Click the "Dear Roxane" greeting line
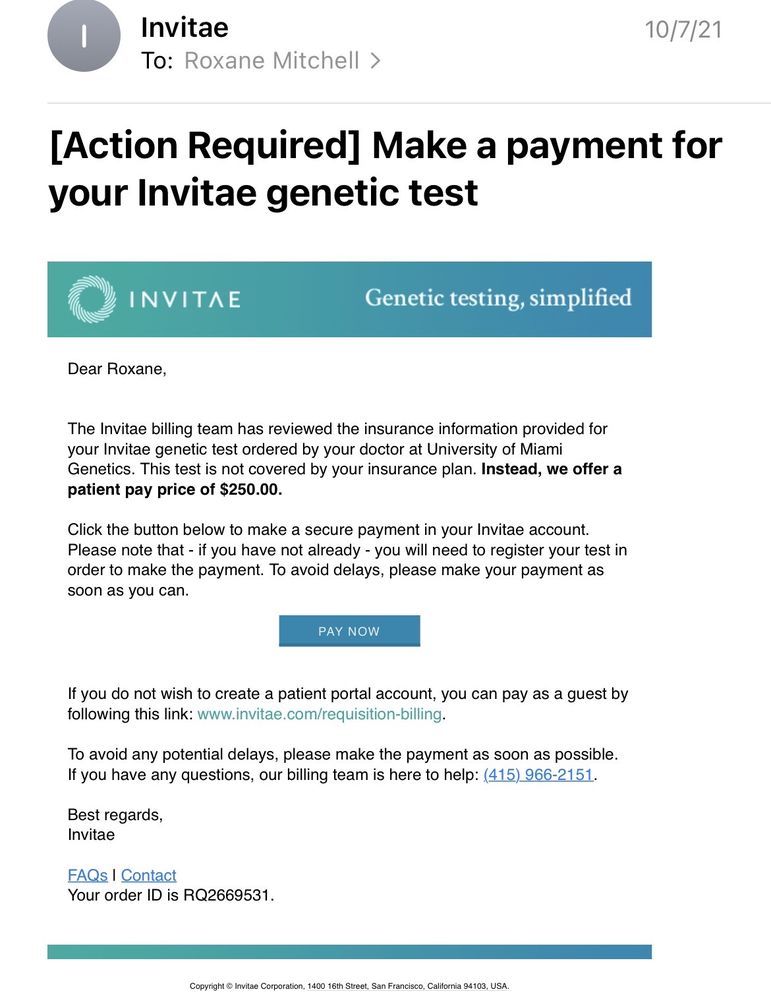 coord(117,369)
